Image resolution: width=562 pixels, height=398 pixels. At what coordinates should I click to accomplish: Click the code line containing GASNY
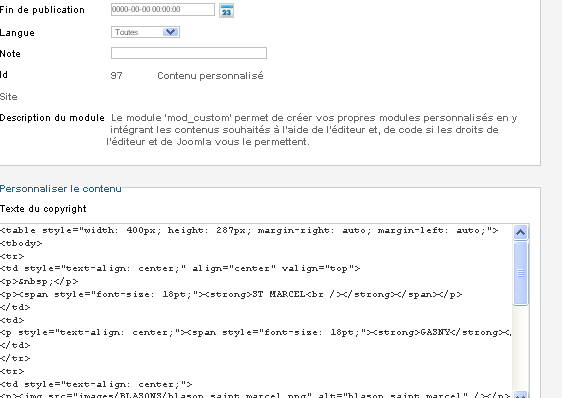tap(256, 333)
